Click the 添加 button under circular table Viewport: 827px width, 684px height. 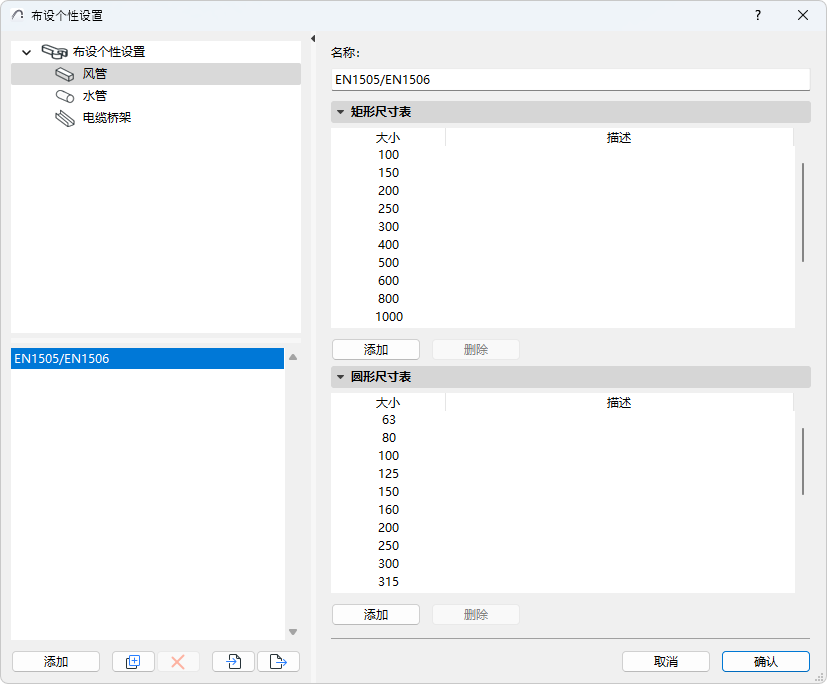click(376, 614)
